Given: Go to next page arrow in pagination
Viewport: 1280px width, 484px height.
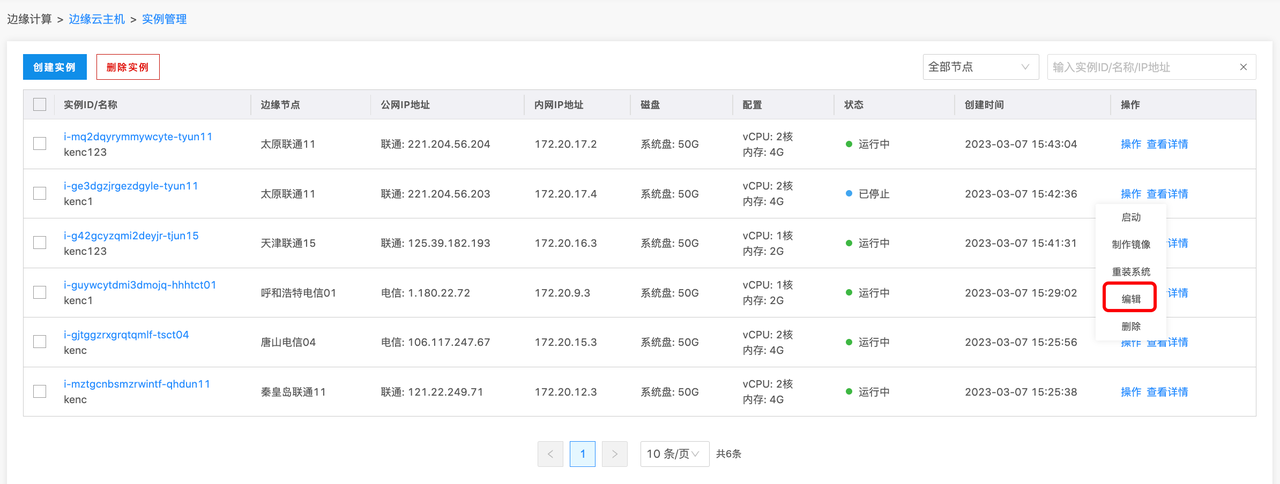Looking at the screenshot, I should click(x=615, y=454).
